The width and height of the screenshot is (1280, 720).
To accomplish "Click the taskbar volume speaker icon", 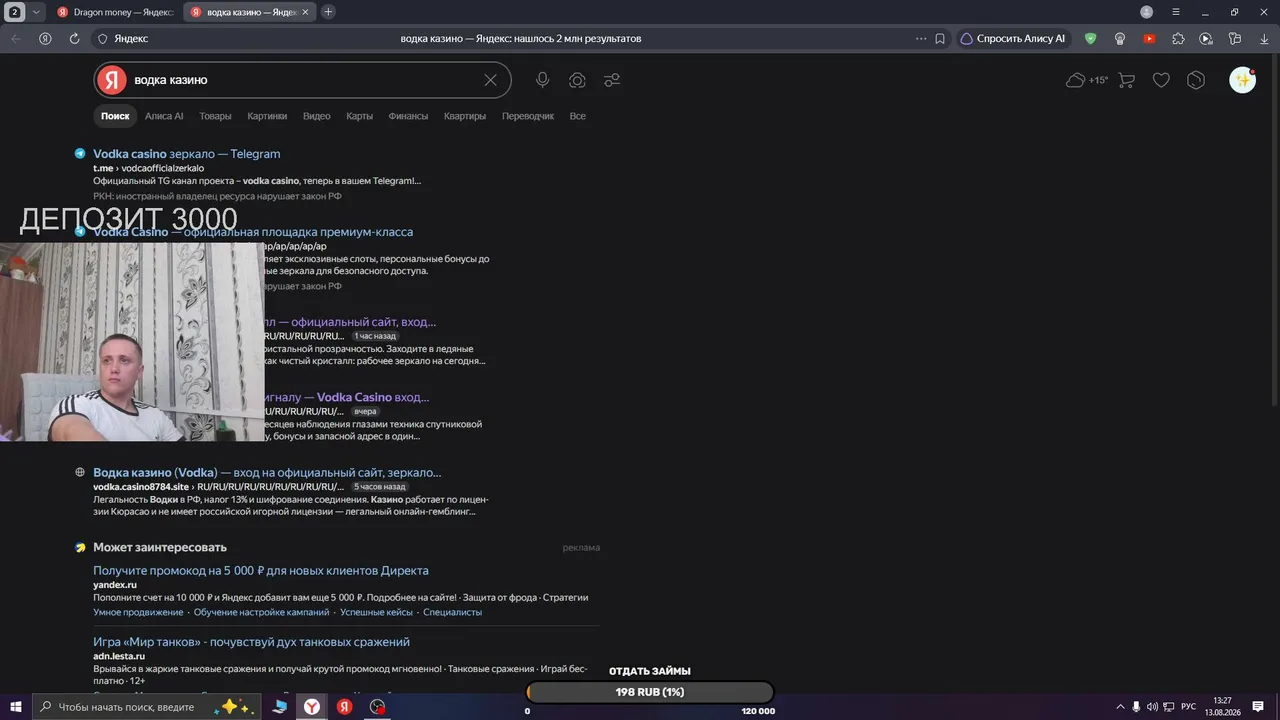I will tap(1152, 707).
